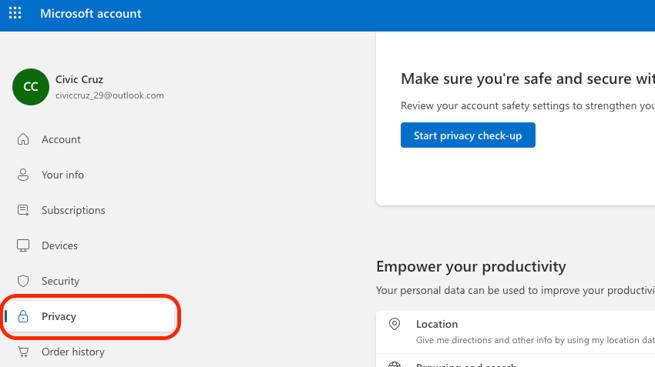Screen dimensions: 655x367
Task: Click the Make sure you're safe heading
Action: click(528, 78)
